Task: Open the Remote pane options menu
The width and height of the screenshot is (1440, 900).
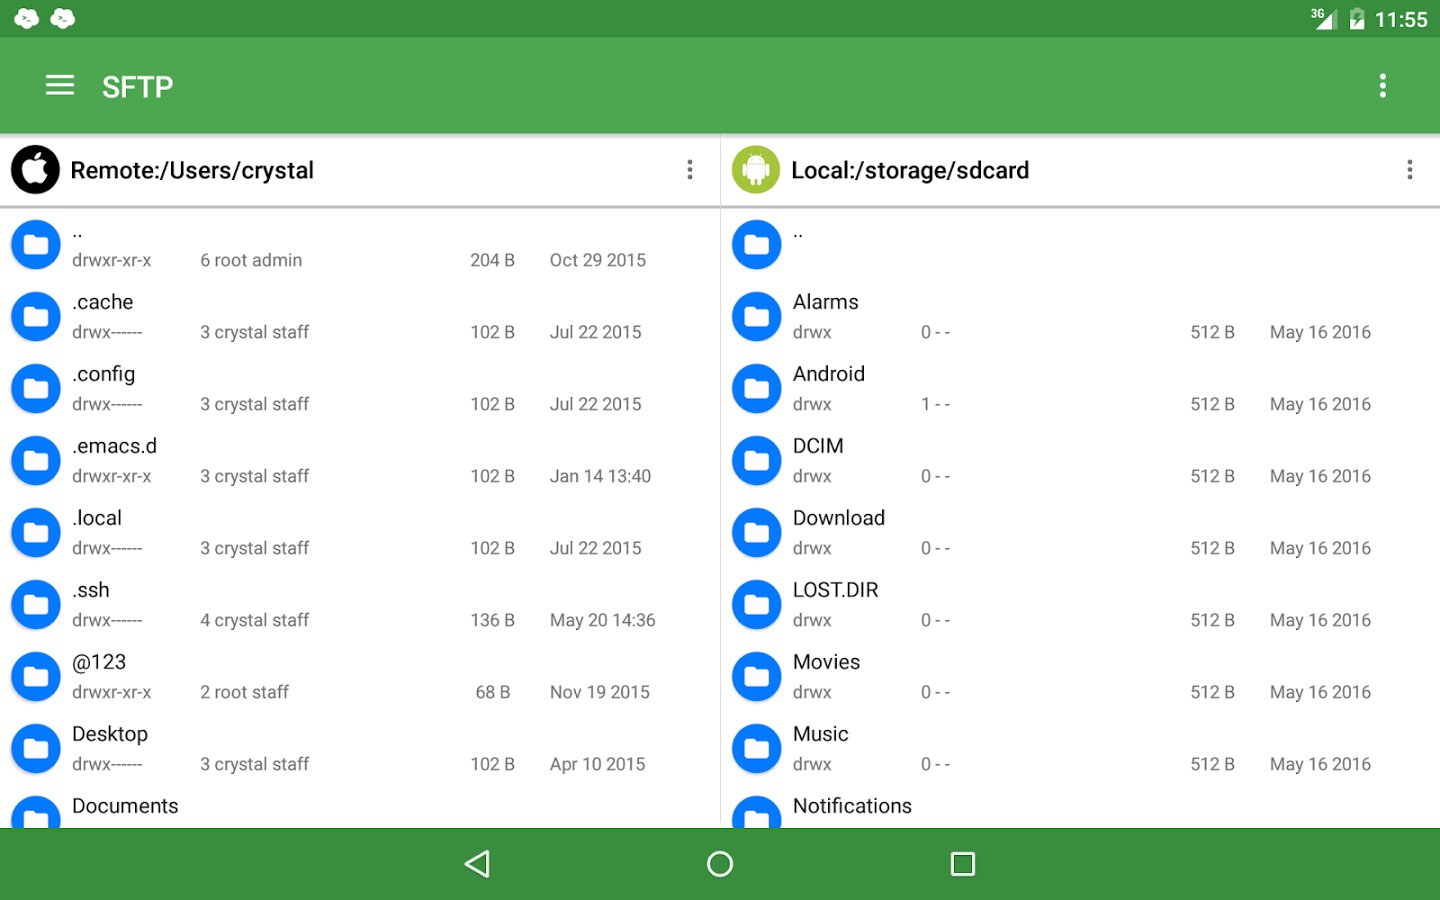Action: tap(690, 170)
